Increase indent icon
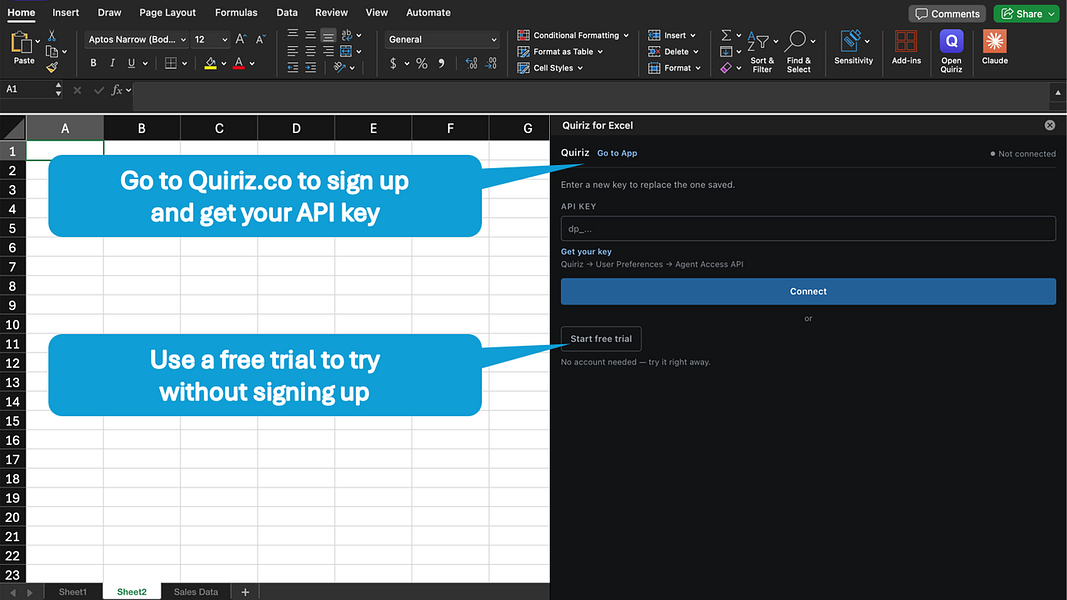Screen dimensions: 1067x600 coord(310,67)
